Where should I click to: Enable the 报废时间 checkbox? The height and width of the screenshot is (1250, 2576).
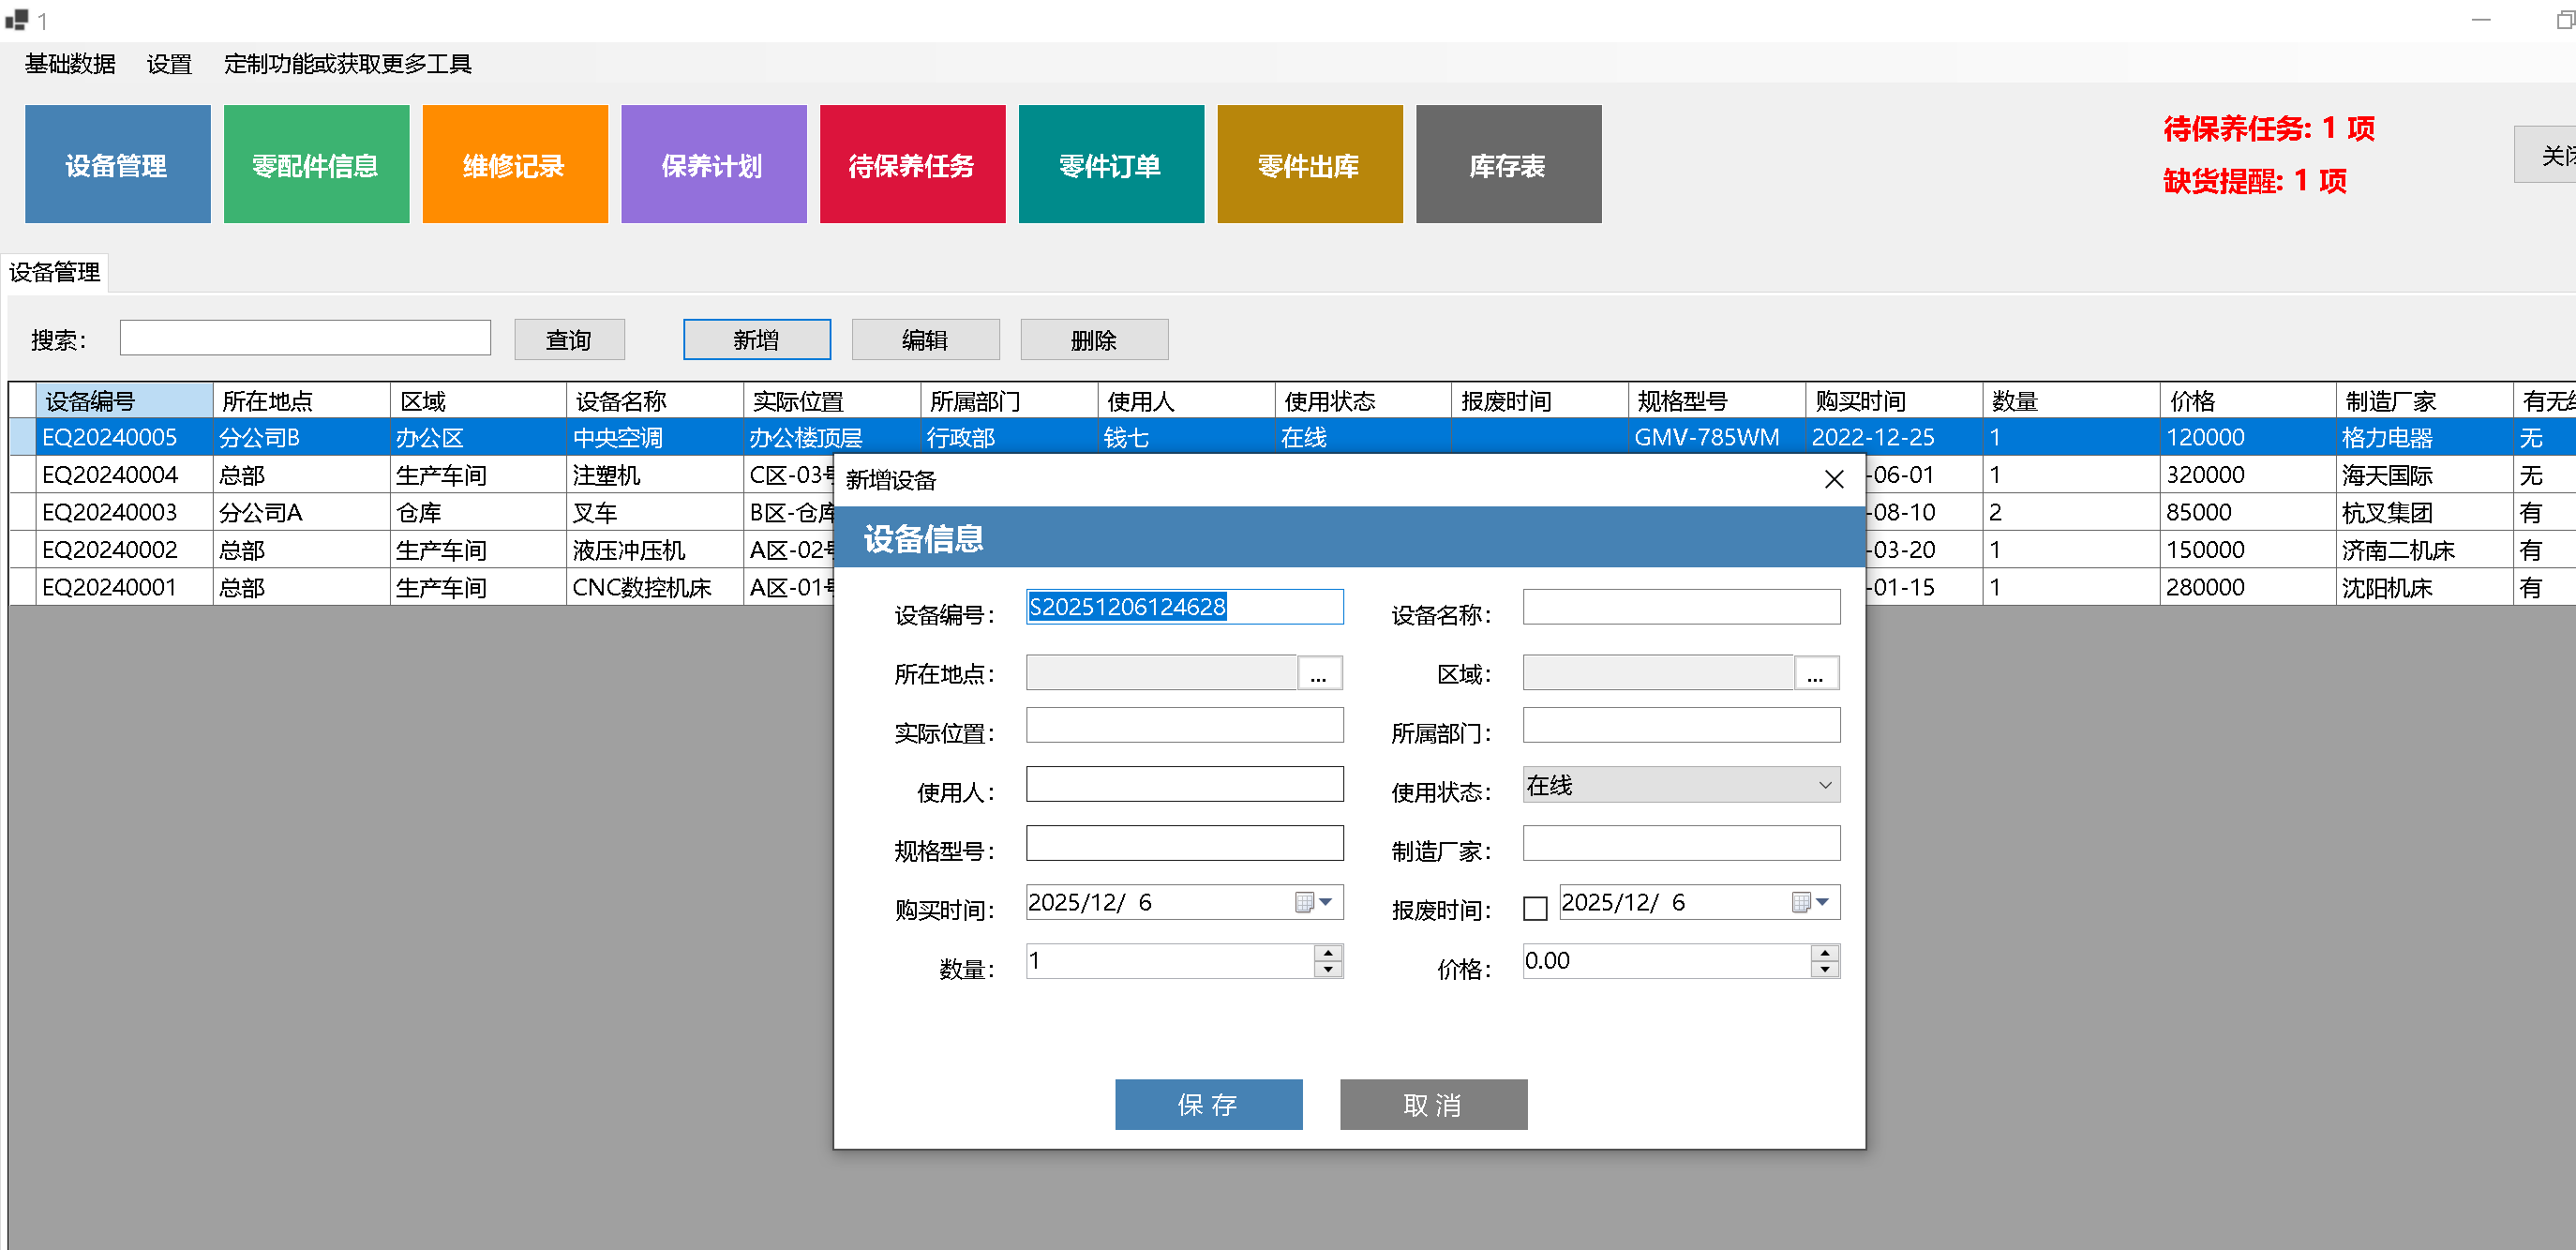[1534, 908]
